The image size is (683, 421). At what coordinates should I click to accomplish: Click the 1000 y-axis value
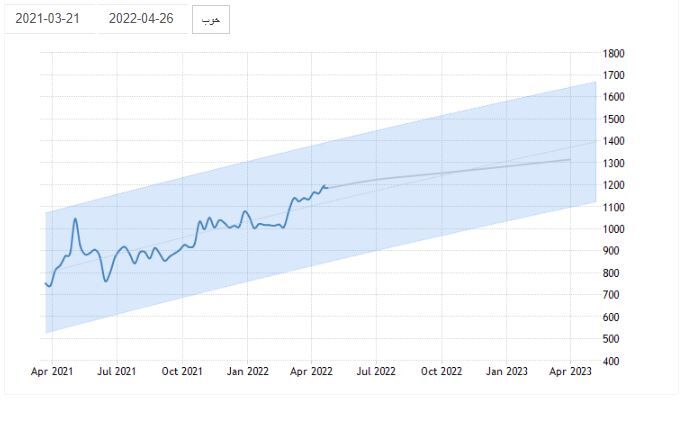[614, 229]
